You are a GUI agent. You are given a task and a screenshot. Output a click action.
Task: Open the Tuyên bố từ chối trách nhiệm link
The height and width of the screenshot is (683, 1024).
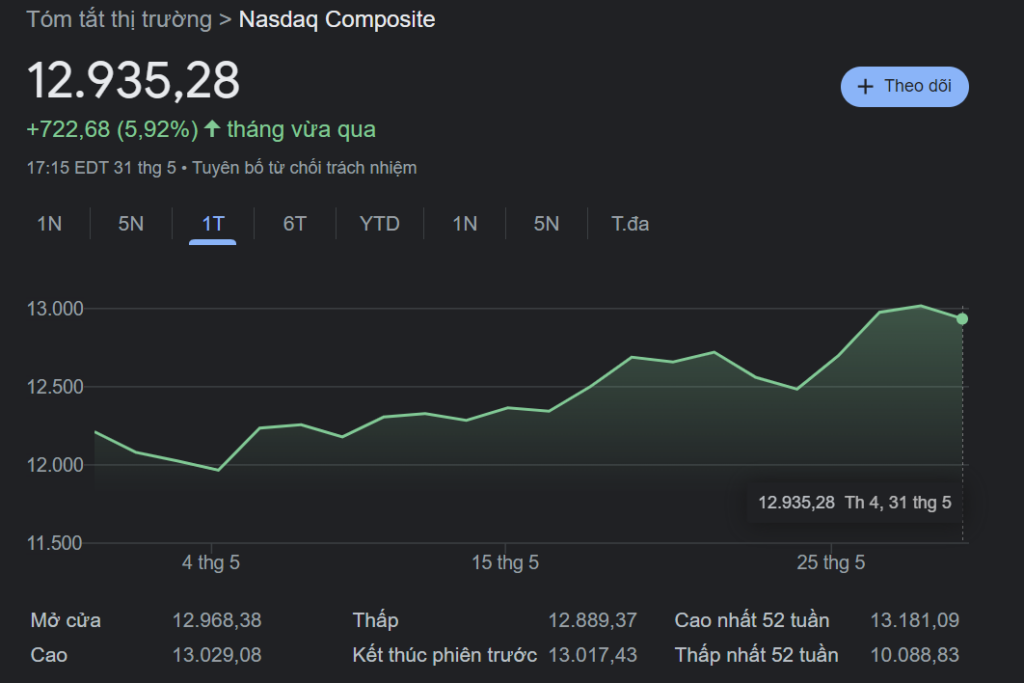[x=304, y=168]
